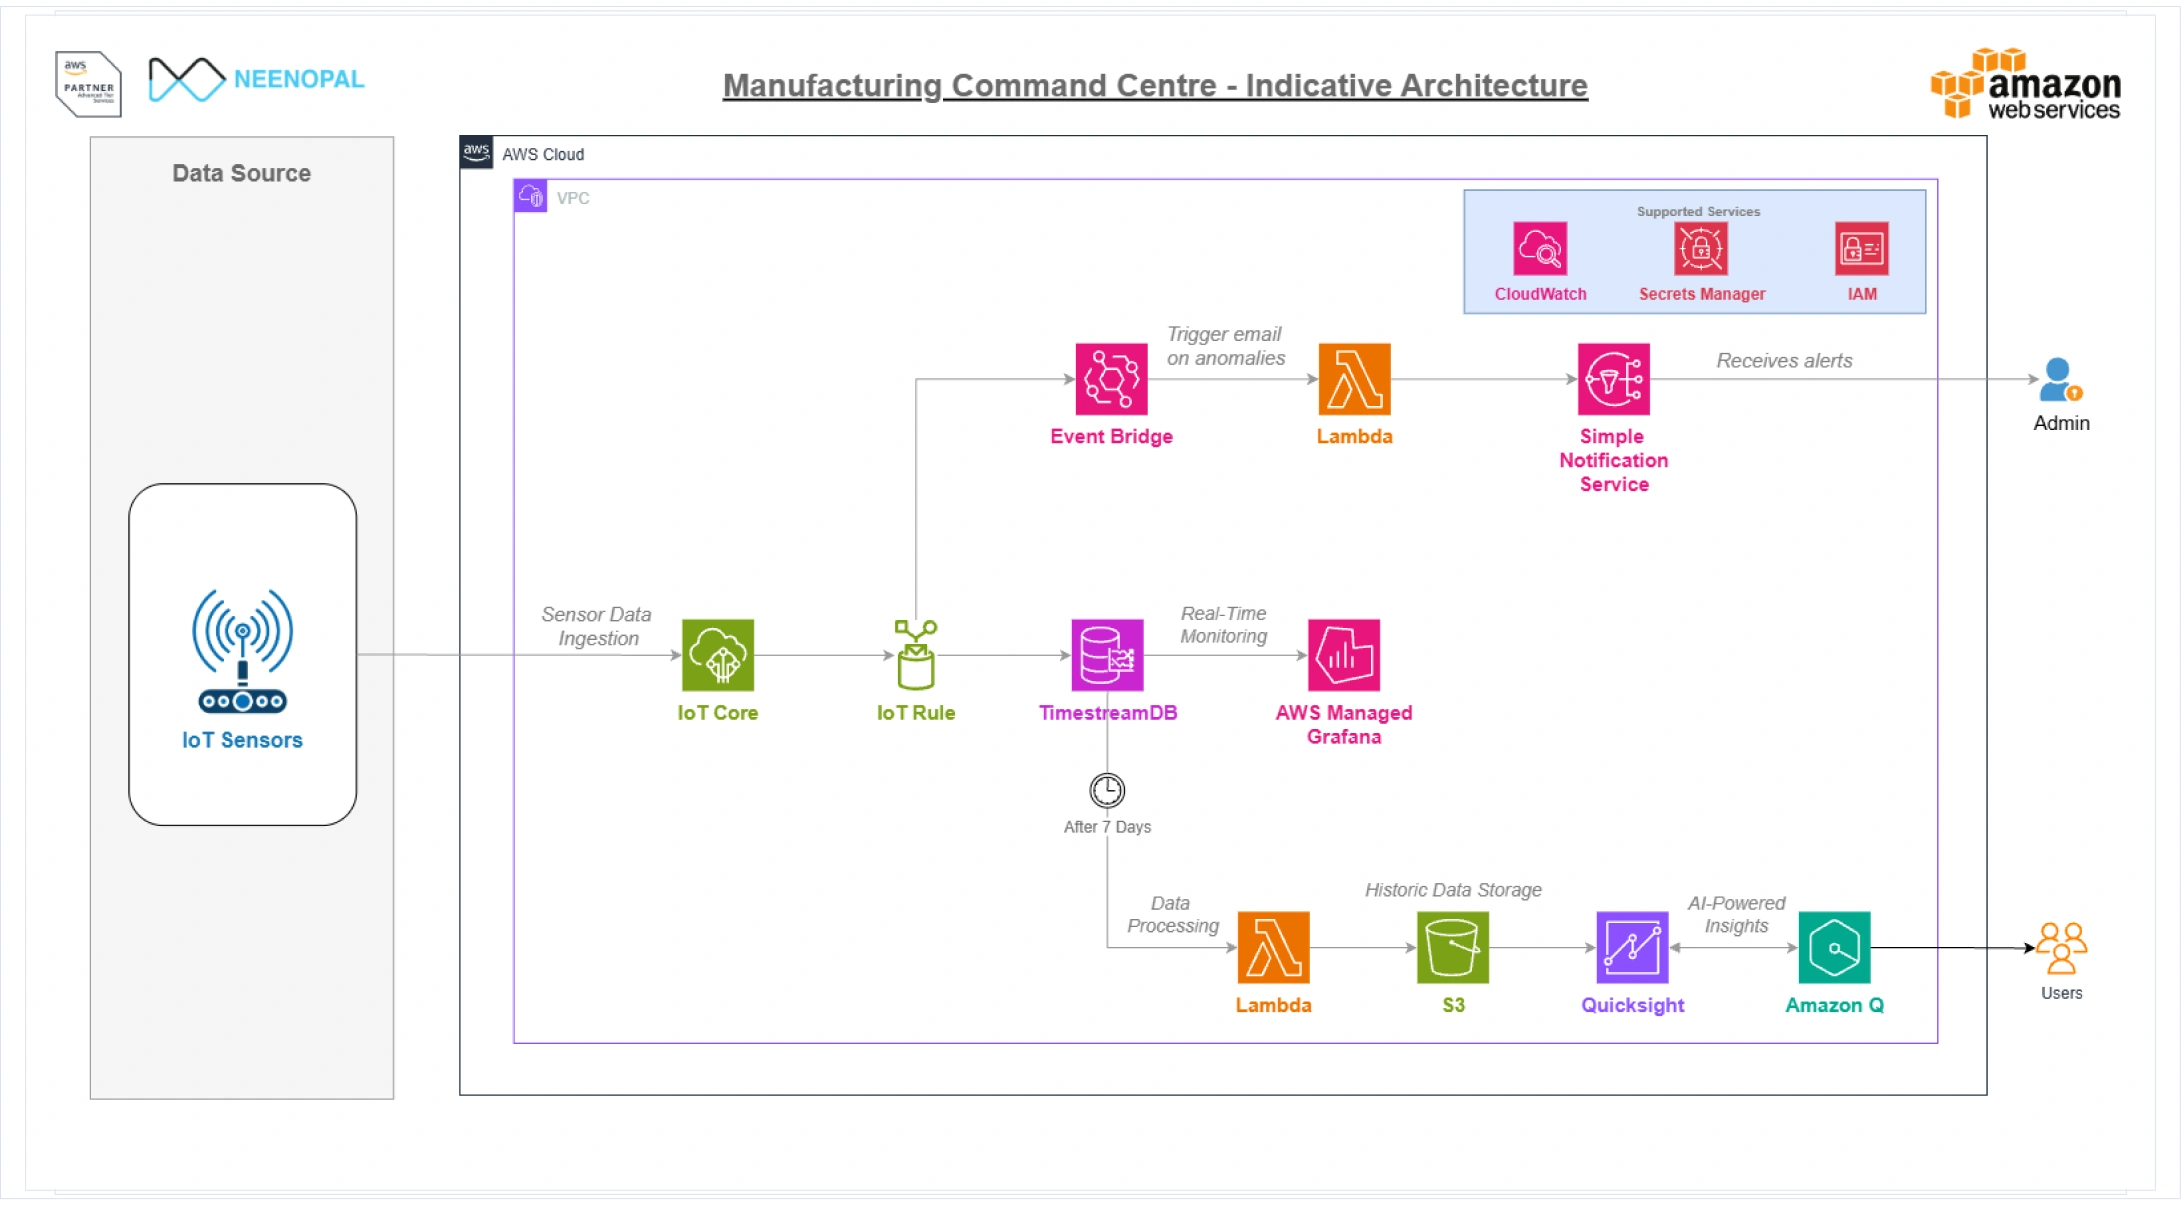This screenshot has width=2181, height=1206.
Task: Select the Simple Notification Service icon
Action: tap(1613, 379)
